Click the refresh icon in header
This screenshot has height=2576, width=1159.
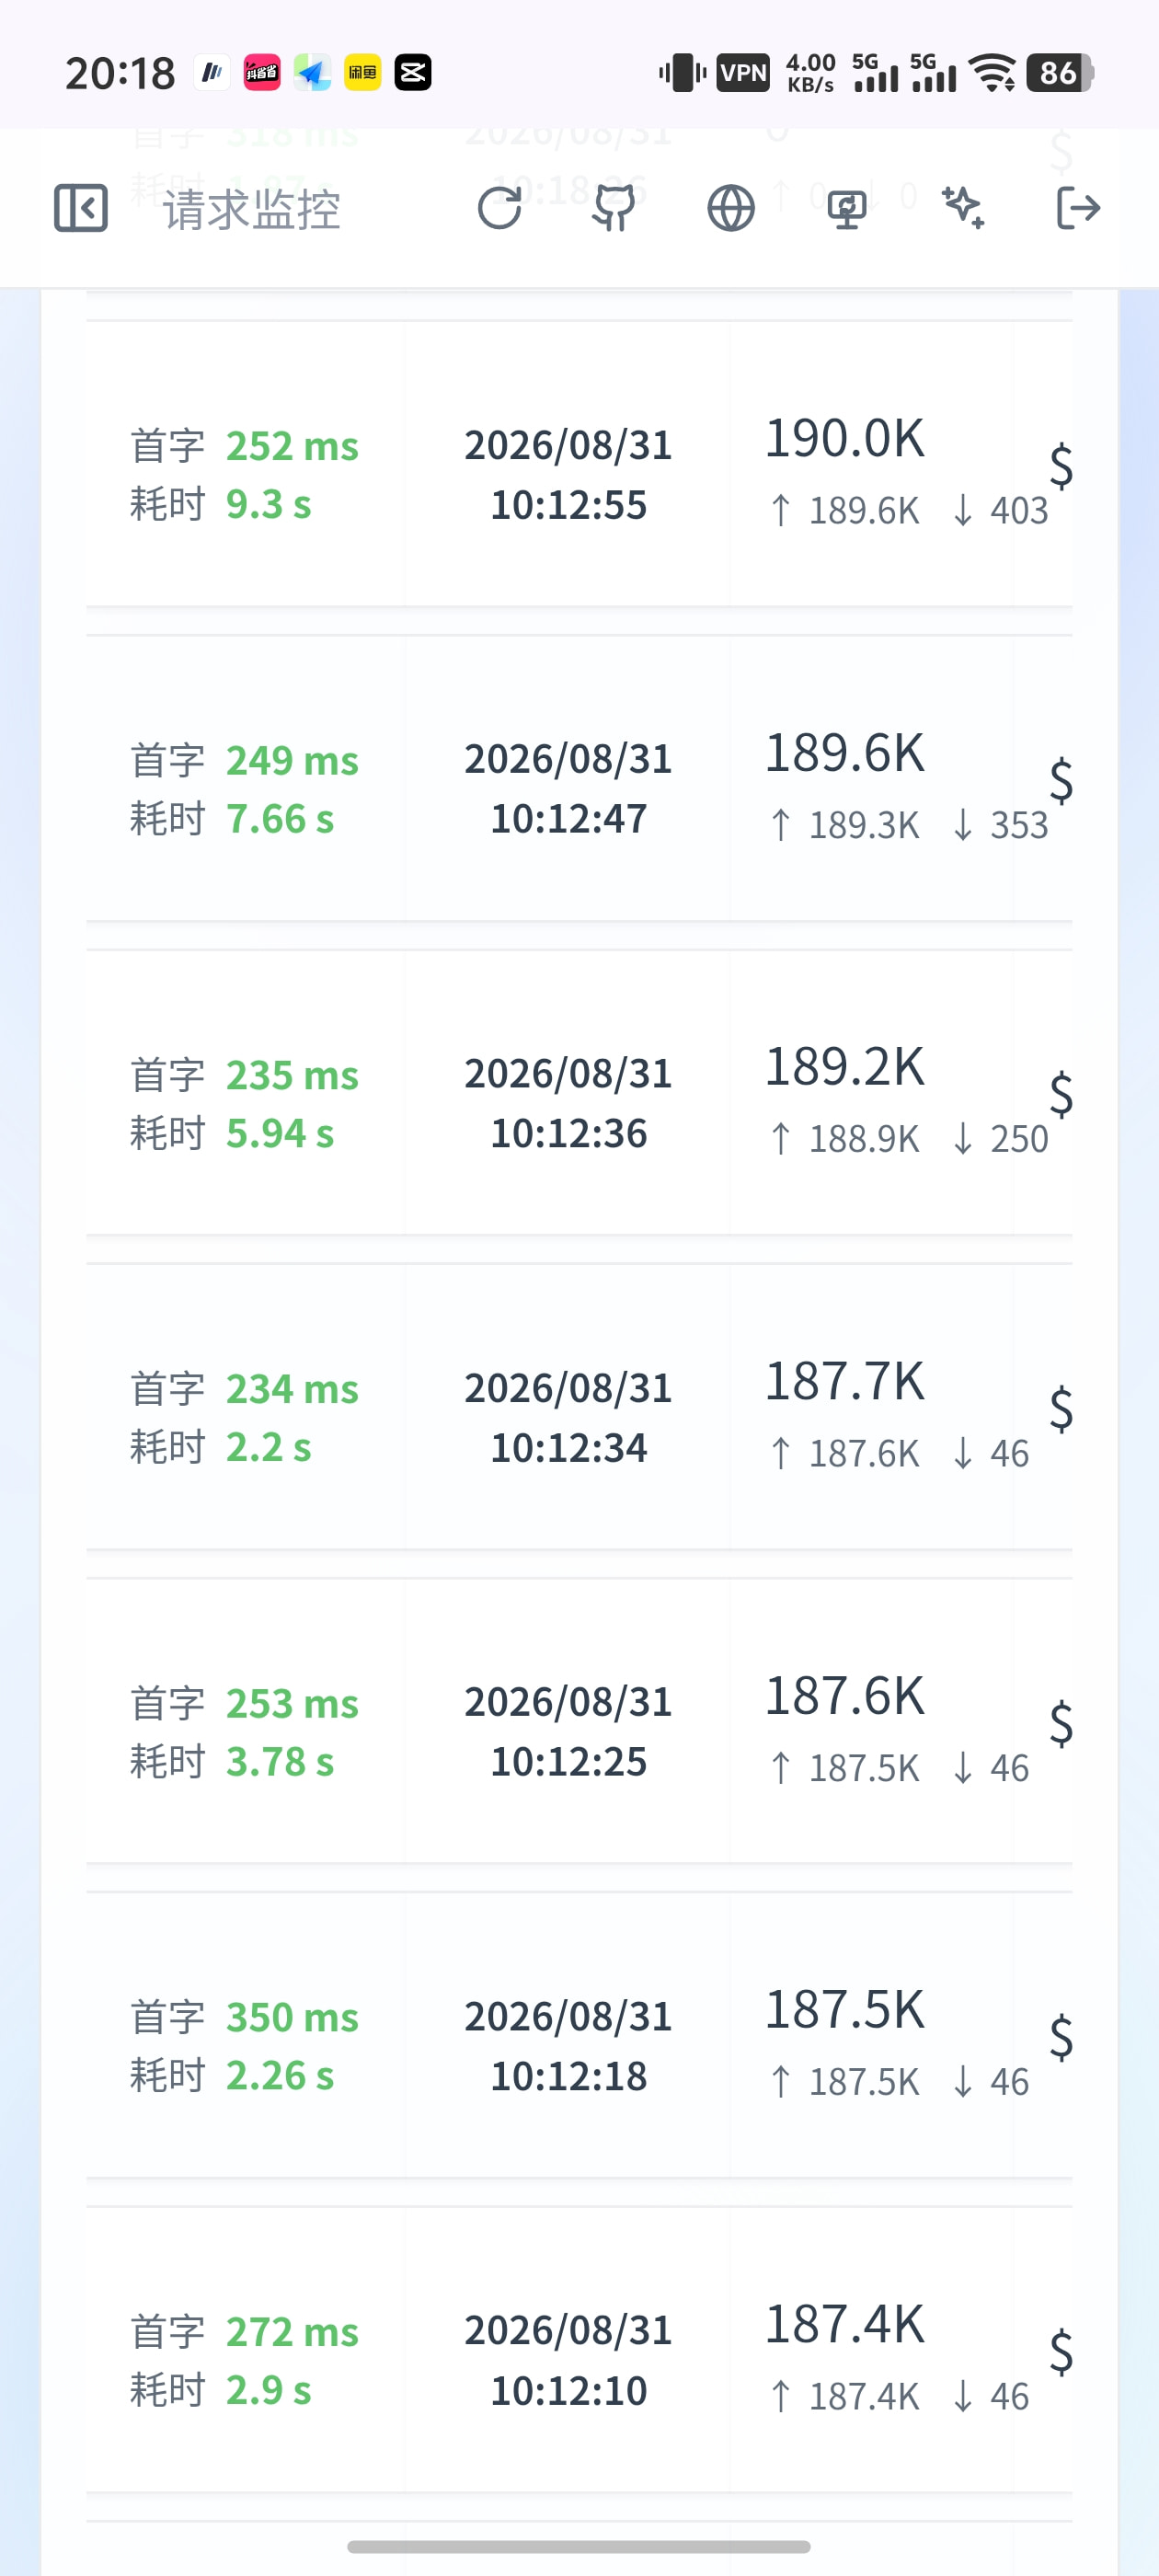pyautogui.click(x=499, y=208)
